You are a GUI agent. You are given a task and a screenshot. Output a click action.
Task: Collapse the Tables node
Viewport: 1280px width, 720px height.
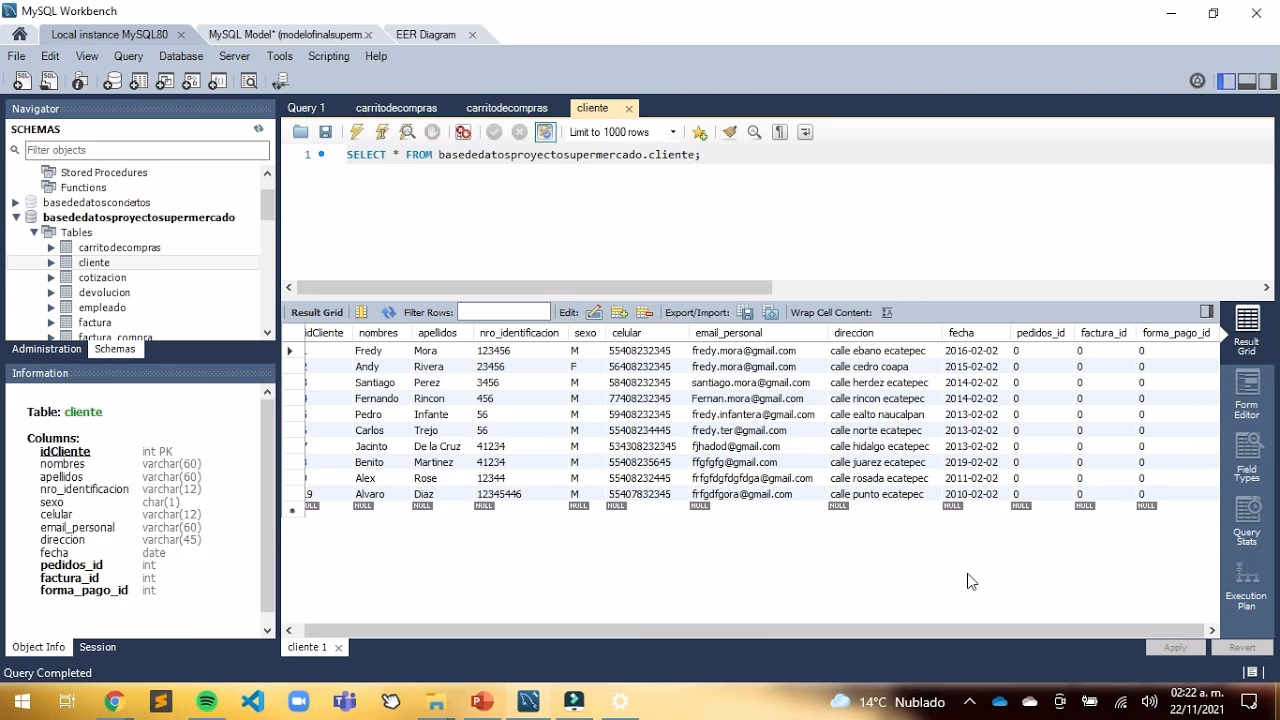point(34,233)
